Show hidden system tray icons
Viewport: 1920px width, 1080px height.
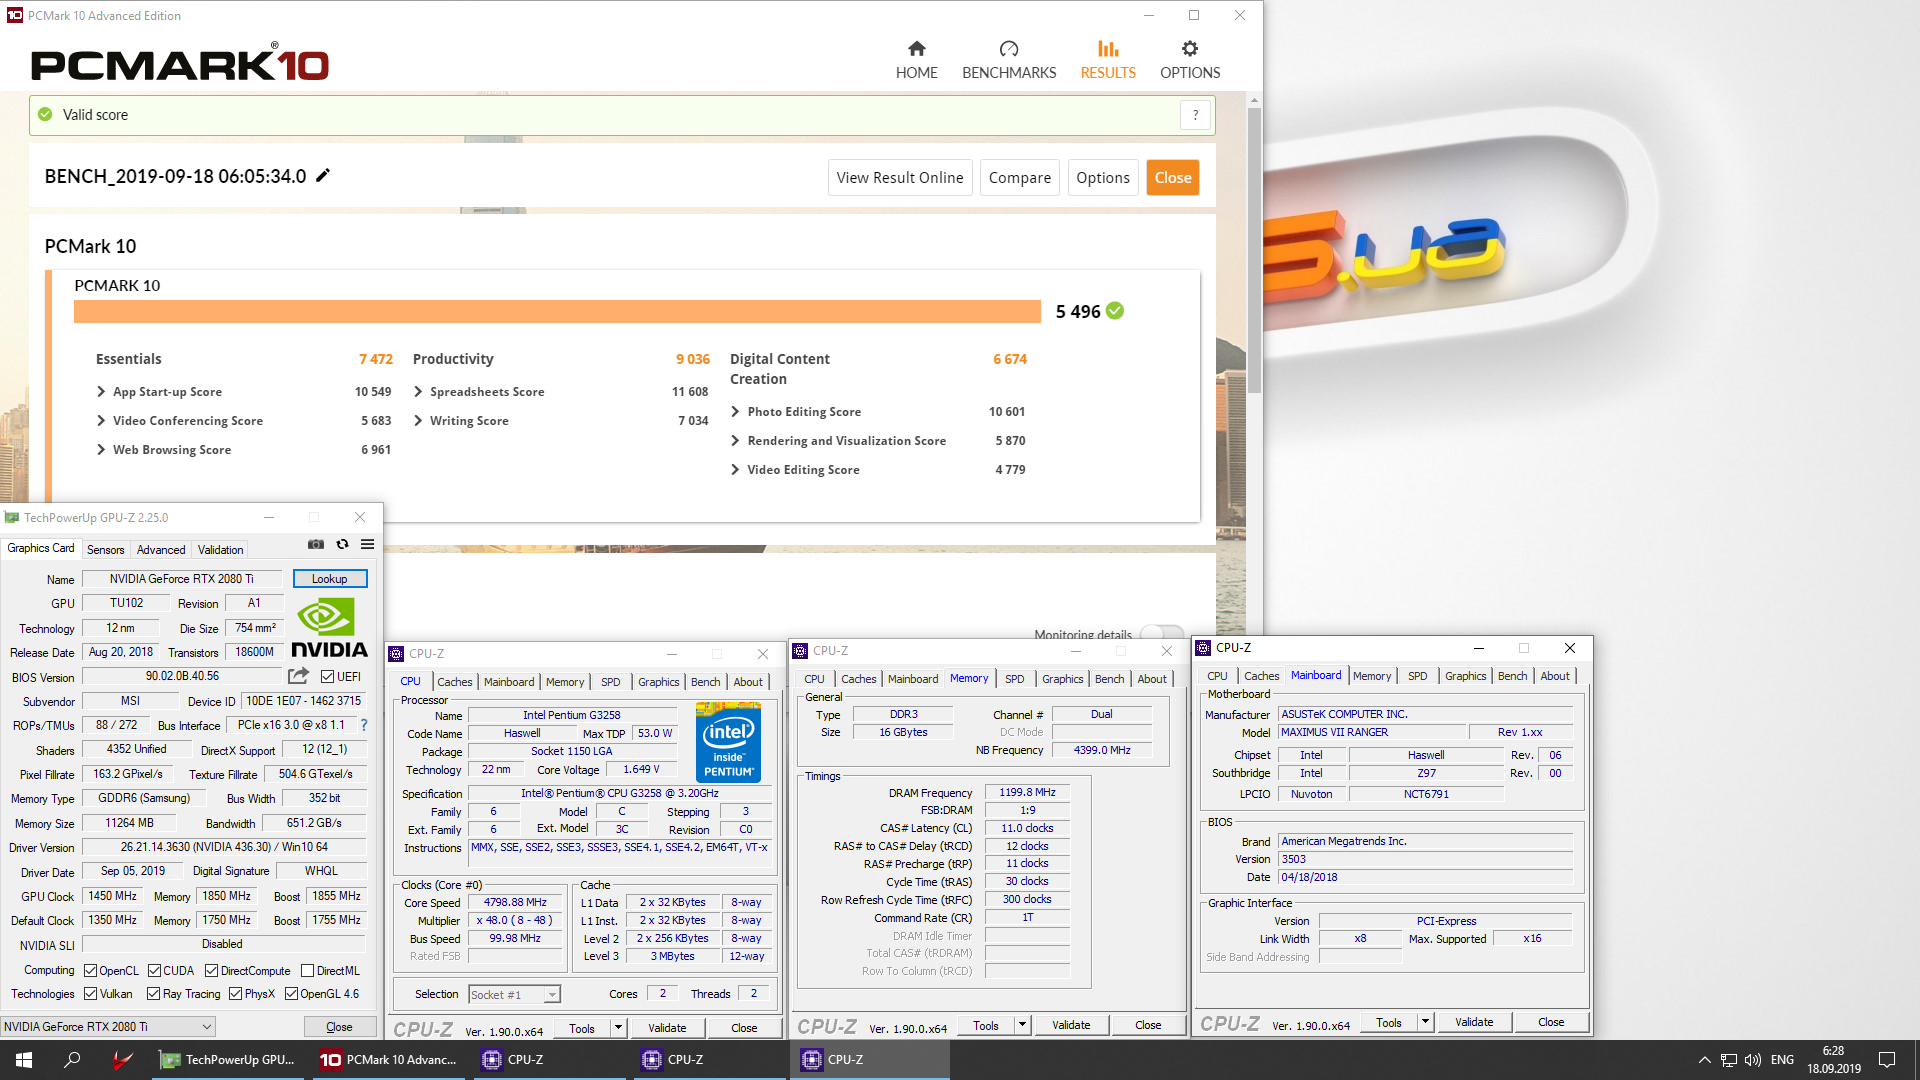[x=1704, y=1060]
